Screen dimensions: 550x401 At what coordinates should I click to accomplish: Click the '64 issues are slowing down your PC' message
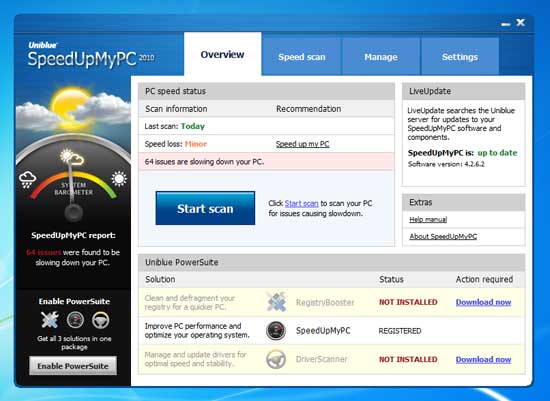pyautogui.click(x=204, y=162)
